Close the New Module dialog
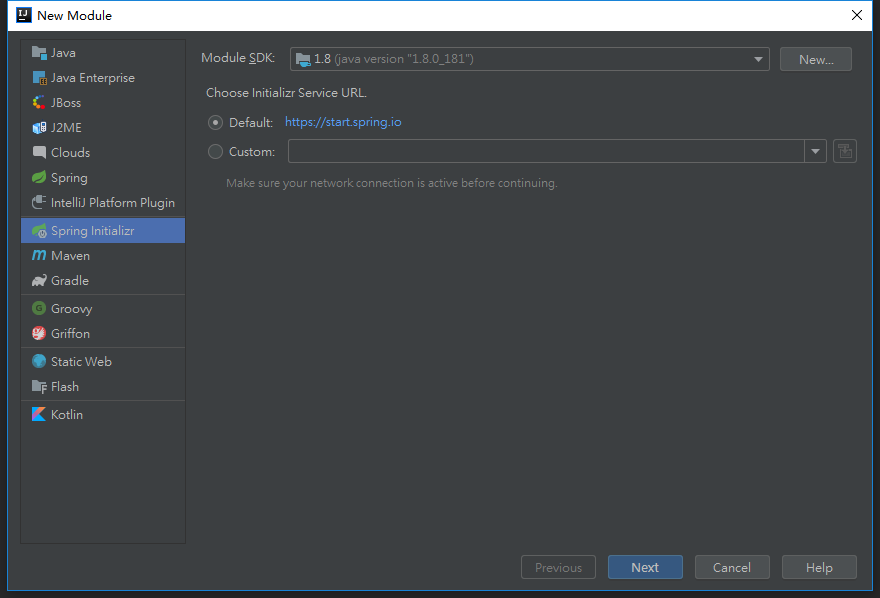The height and width of the screenshot is (598, 880). pyautogui.click(x=856, y=15)
